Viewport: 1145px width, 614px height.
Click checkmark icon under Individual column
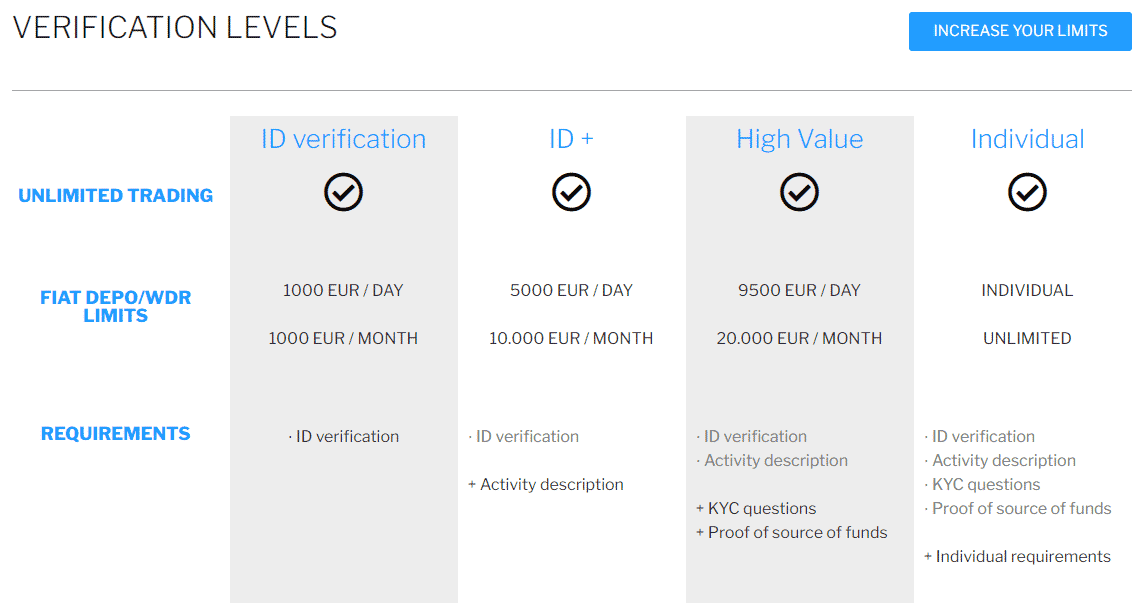1027,192
